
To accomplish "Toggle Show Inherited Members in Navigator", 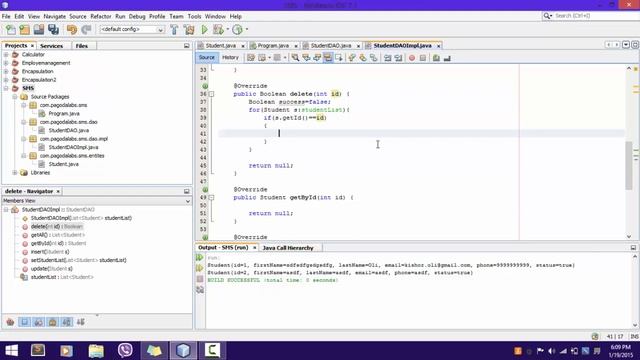I will pos(10,322).
